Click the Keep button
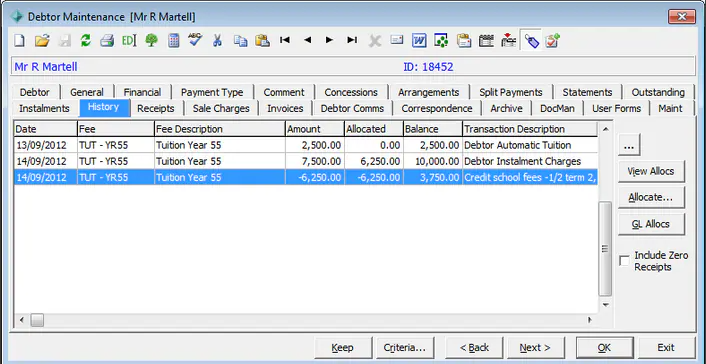The height and width of the screenshot is (364, 706). click(x=343, y=348)
